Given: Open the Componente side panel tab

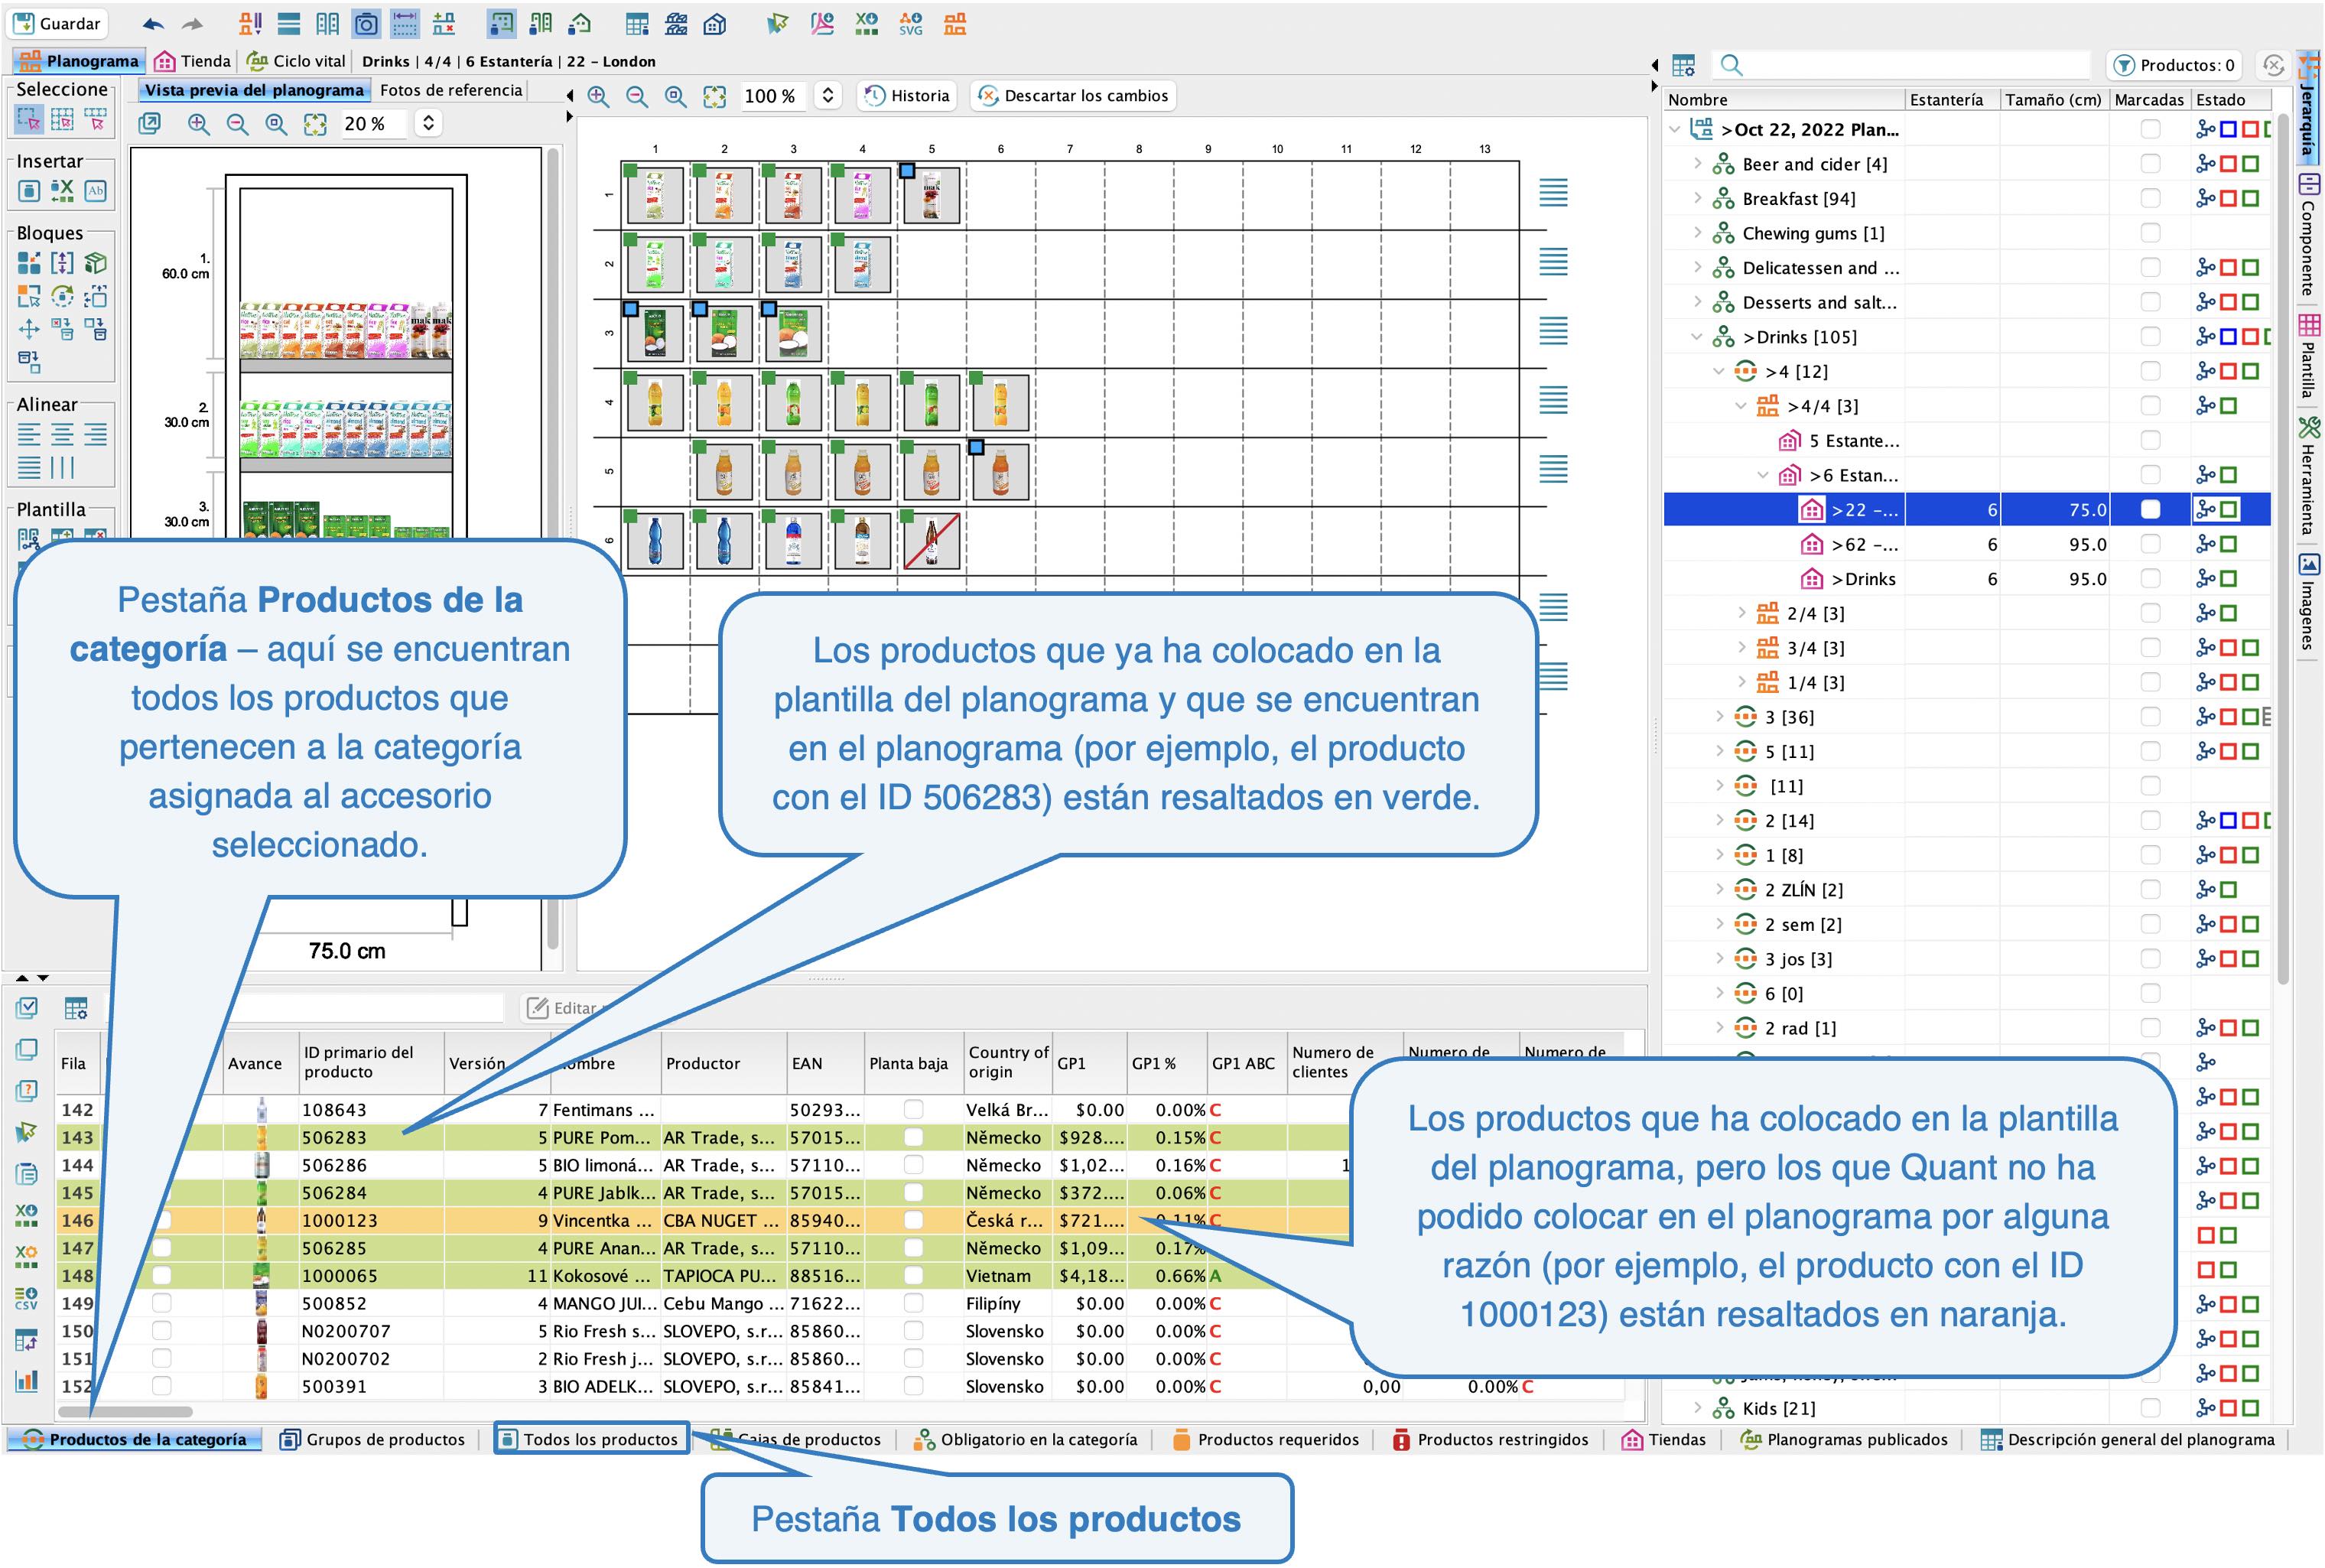Looking at the screenshot, I should pos(2309,235).
